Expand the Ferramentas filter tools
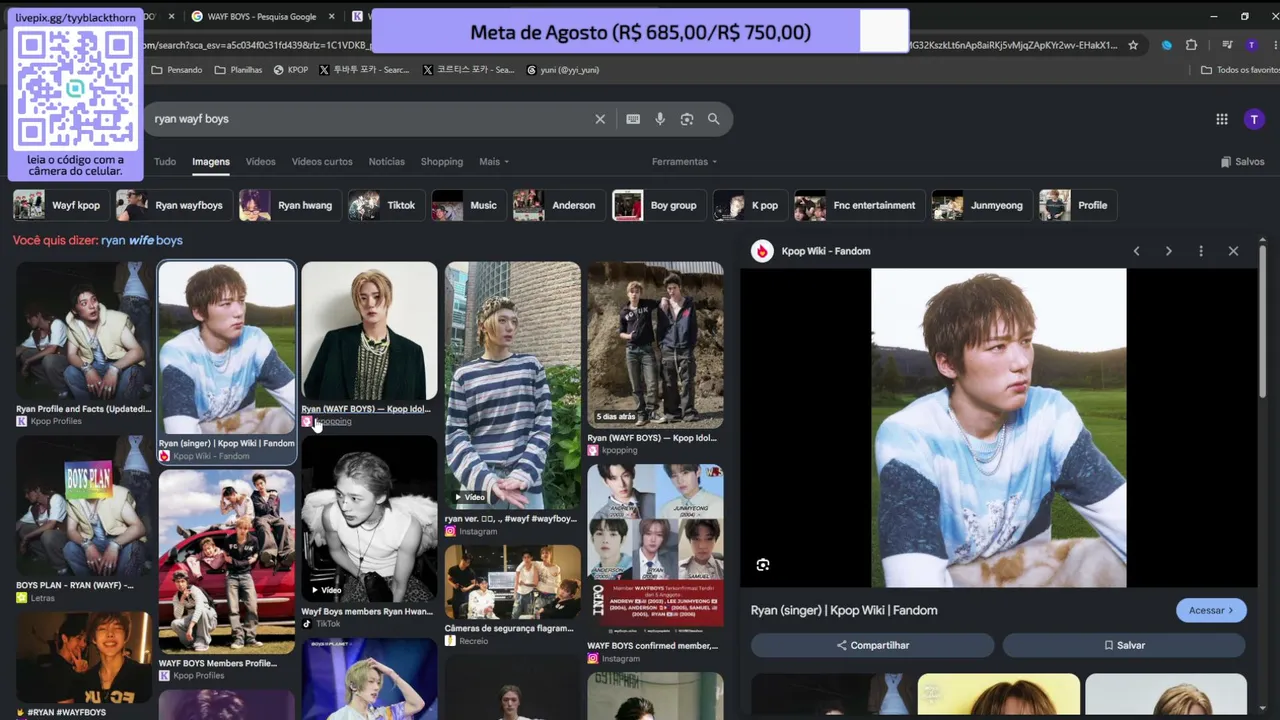The height and width of the screenshot is (720, 1280). point(685,162)
